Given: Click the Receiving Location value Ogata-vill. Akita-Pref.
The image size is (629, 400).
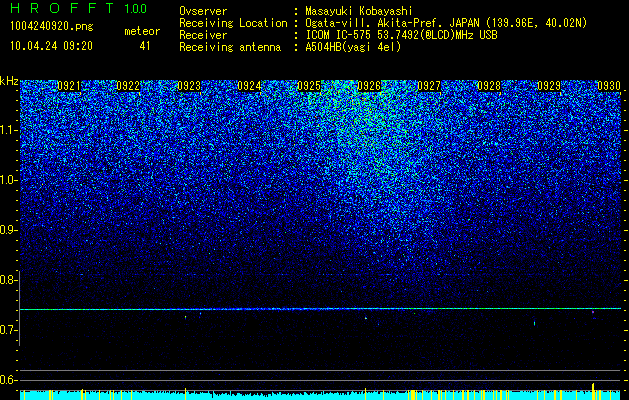Looking at the screenshot, I should 372,23.
